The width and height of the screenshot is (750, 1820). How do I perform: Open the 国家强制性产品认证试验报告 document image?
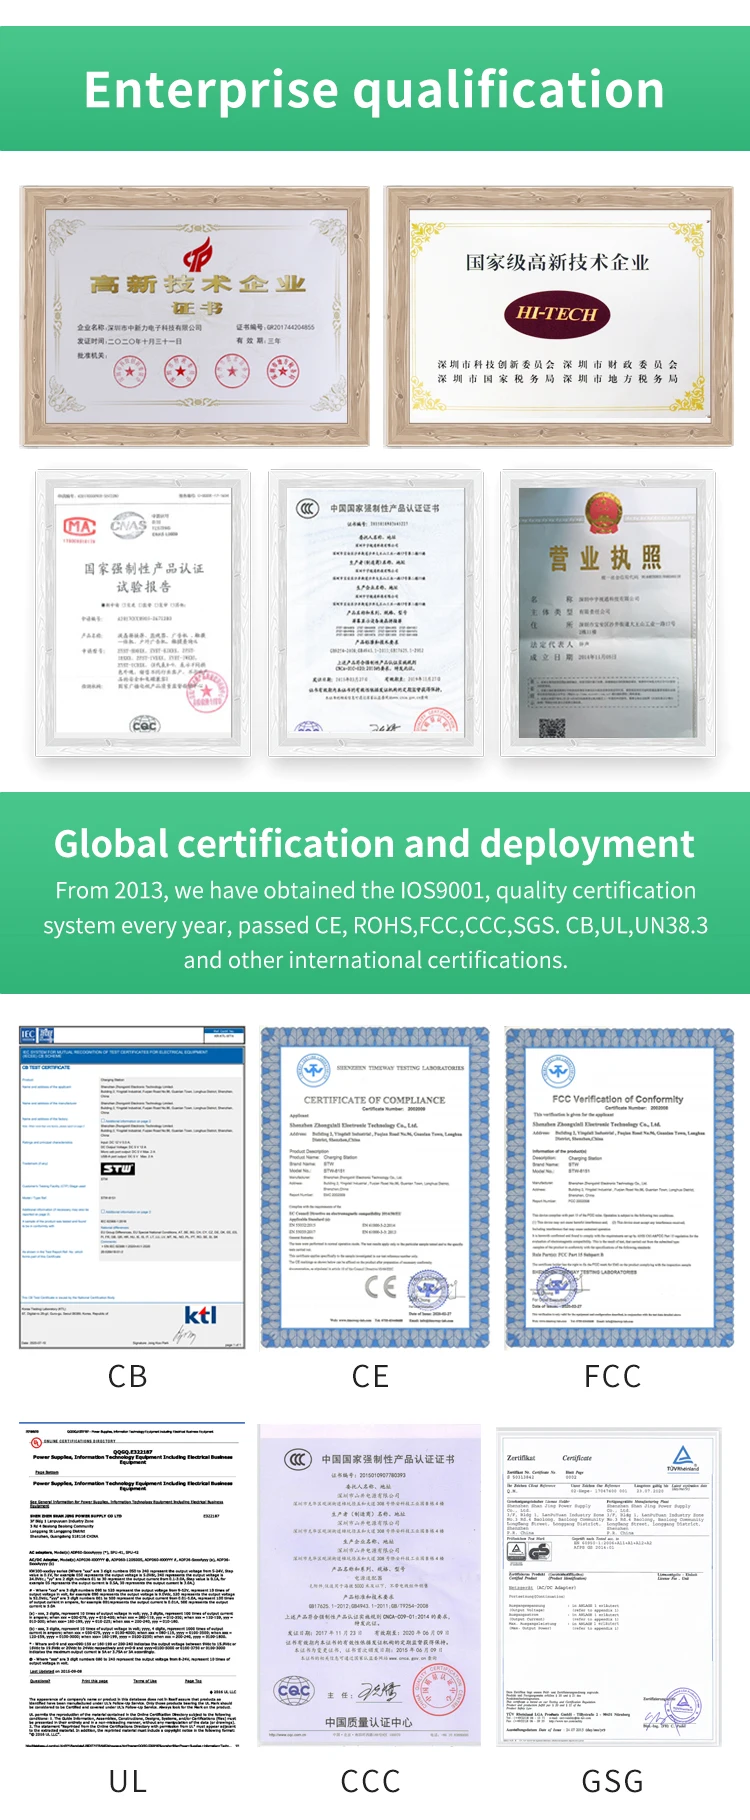[x=143, y=613]
